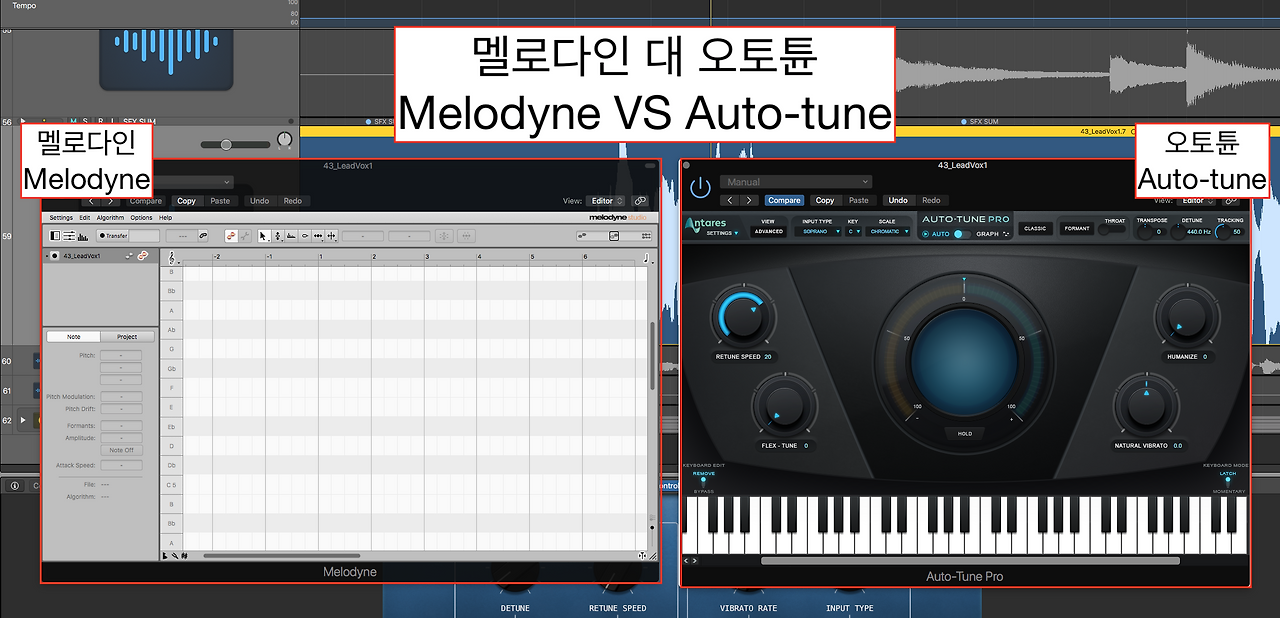
Task: Open Melodyne Edit menu
Action: click(85, 217)
